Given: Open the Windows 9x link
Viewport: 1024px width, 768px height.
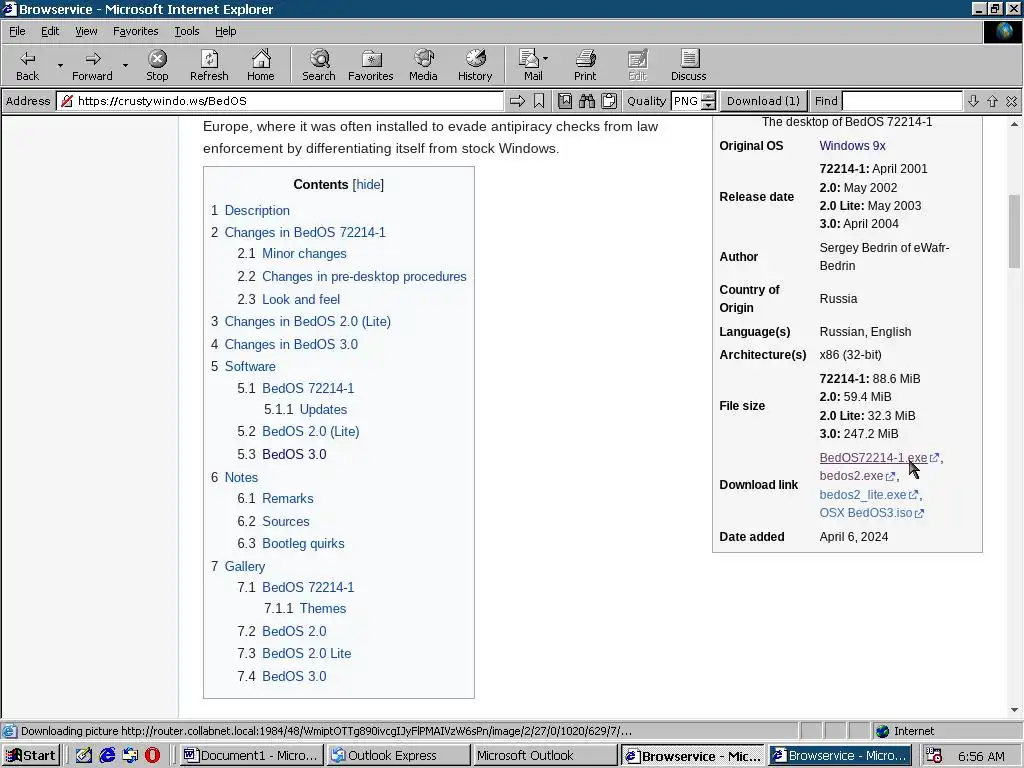Looking at the screenshot, I should point(852,146).
